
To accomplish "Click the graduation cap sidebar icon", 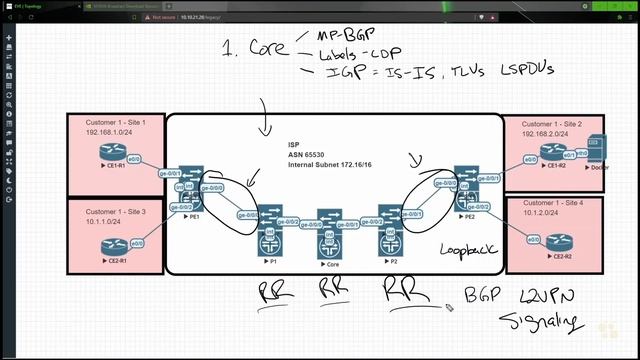I will 9,133.
